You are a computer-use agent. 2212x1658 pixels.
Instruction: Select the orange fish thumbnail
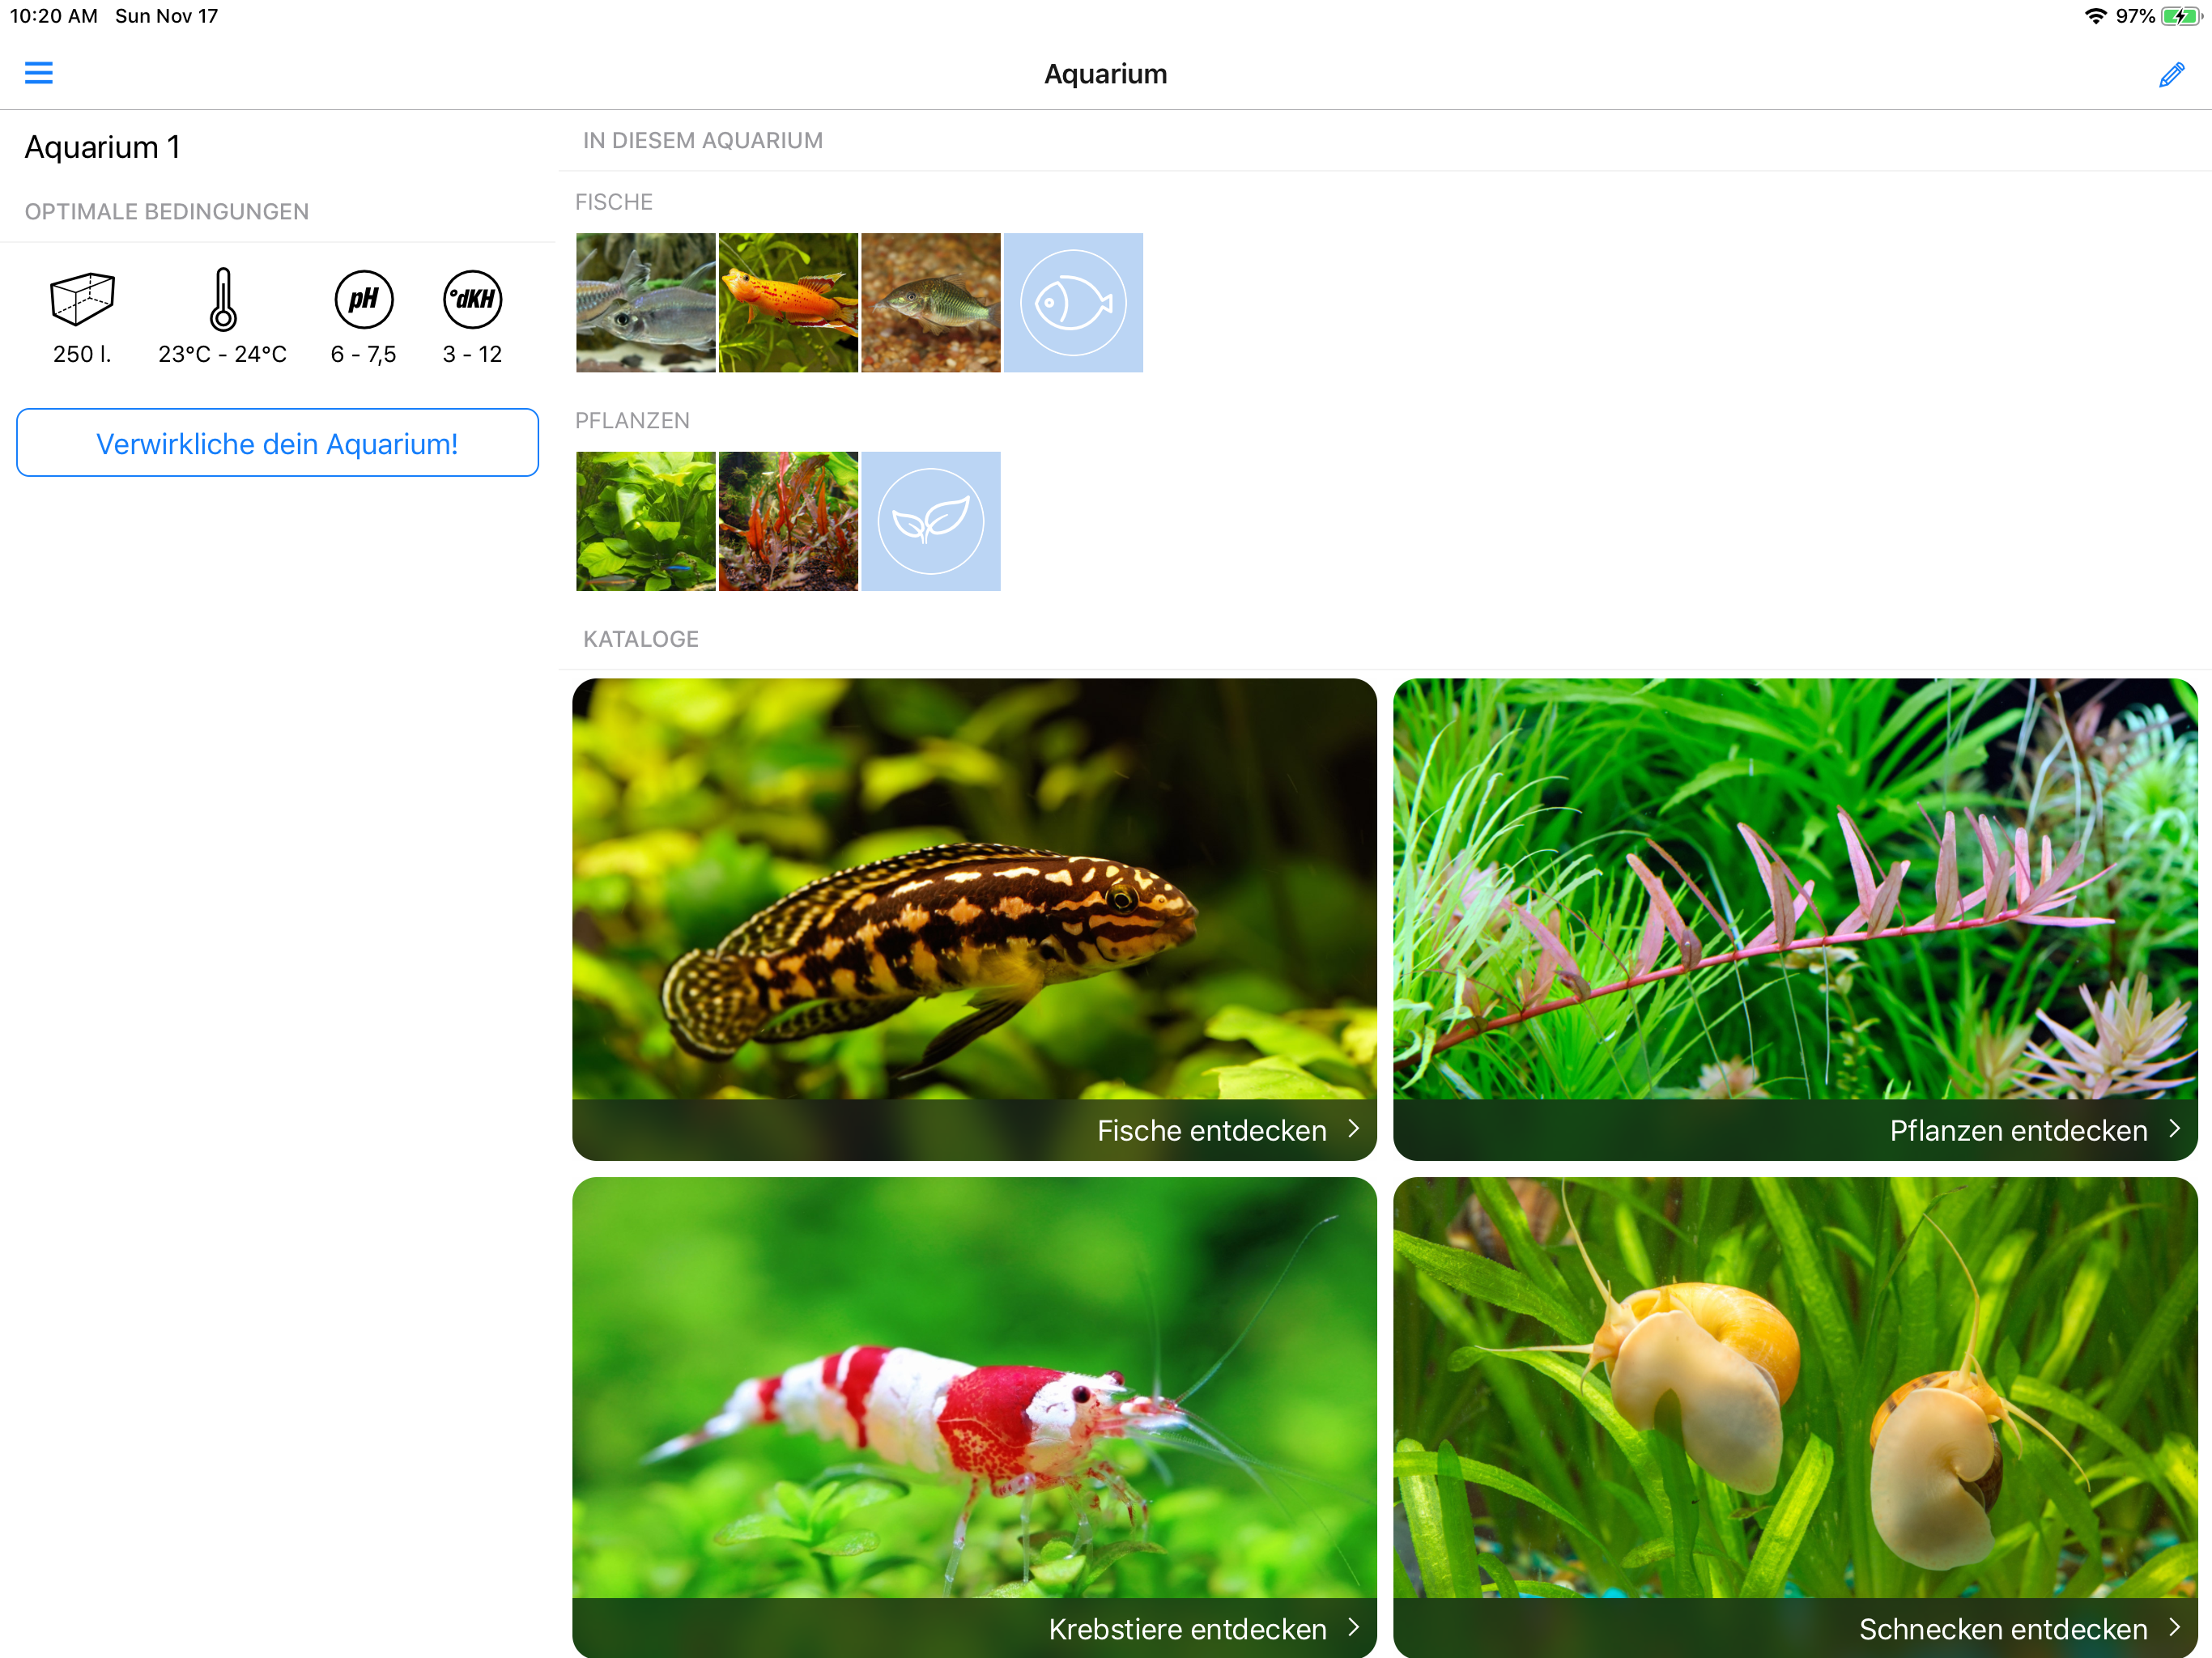pyautogui.click(x=787, y=303)
